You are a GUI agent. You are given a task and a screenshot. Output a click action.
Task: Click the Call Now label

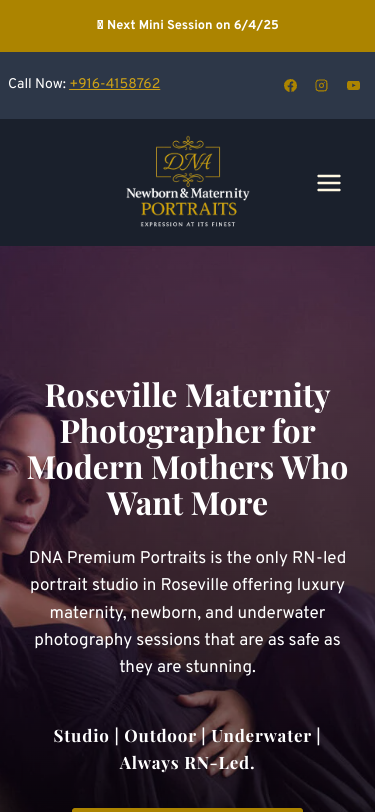37,84
